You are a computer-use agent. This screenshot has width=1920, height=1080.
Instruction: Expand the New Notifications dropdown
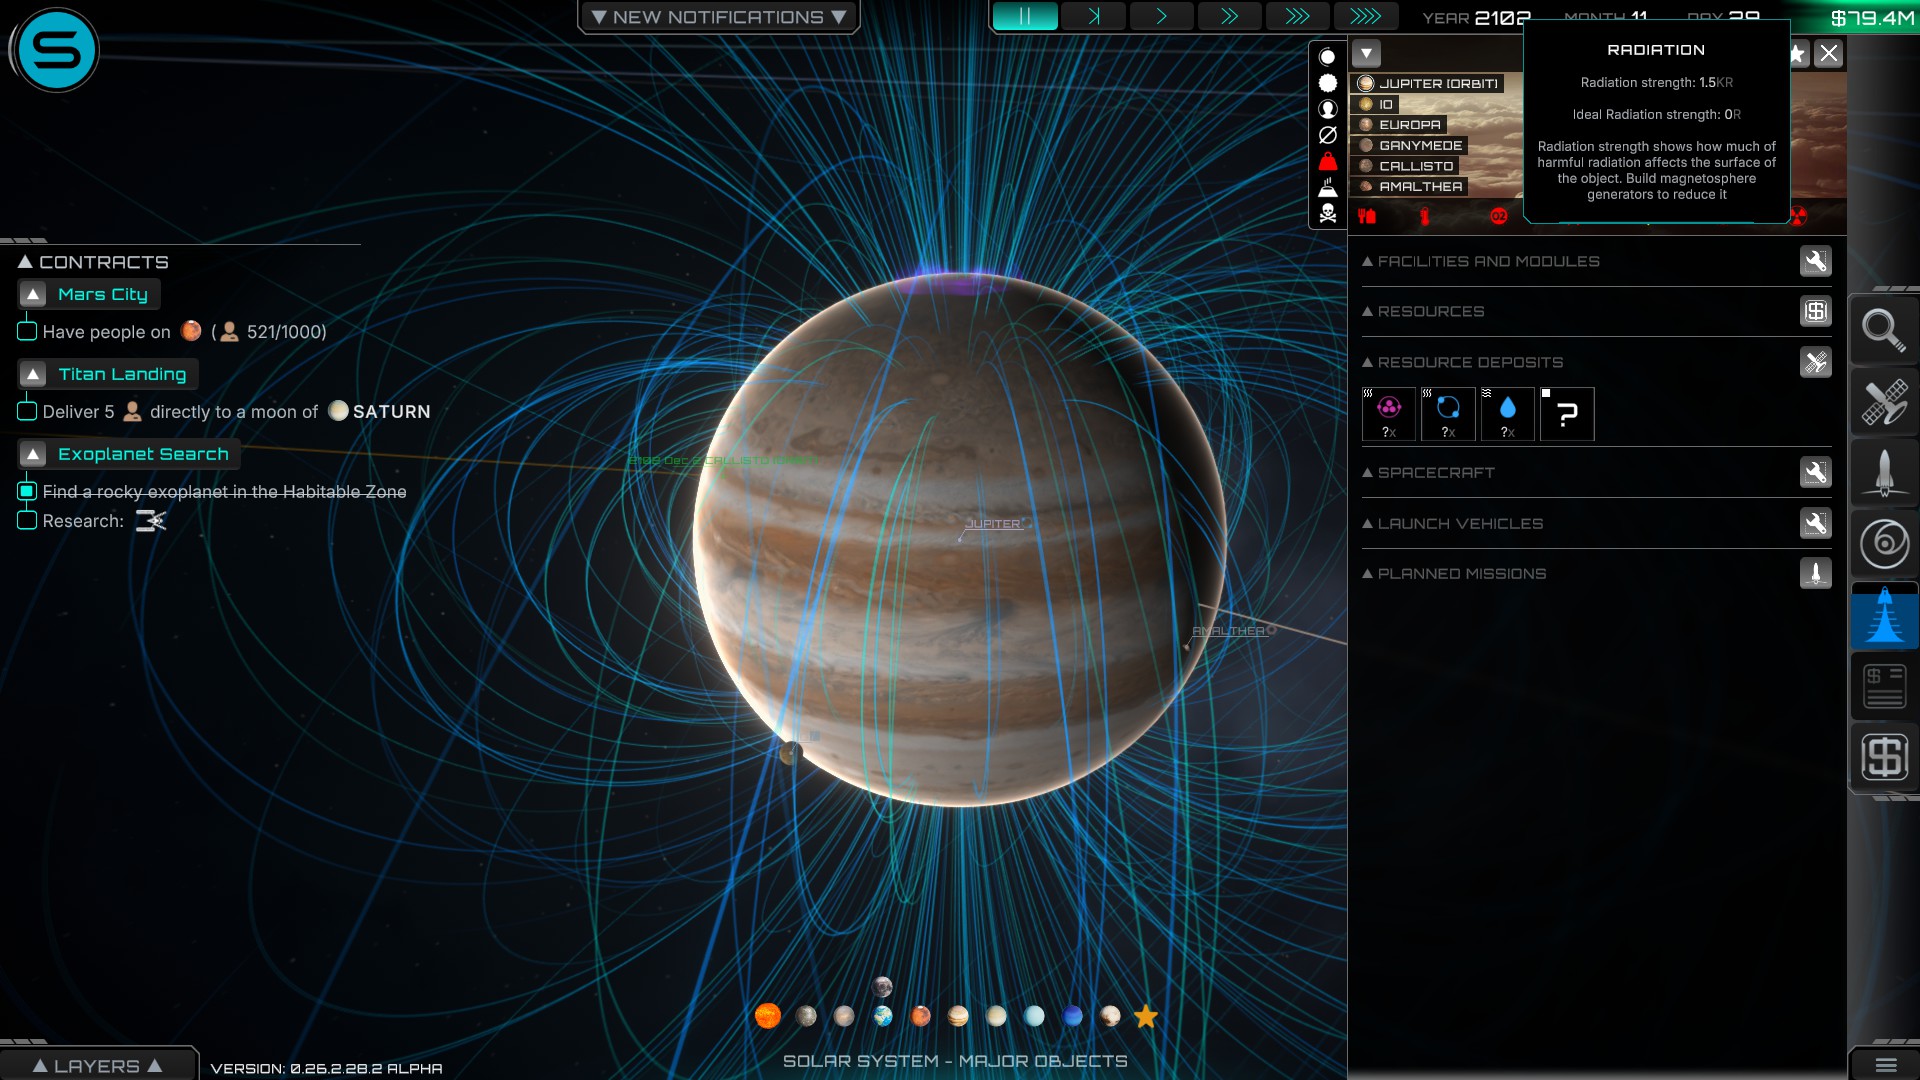tap(718, 17)
